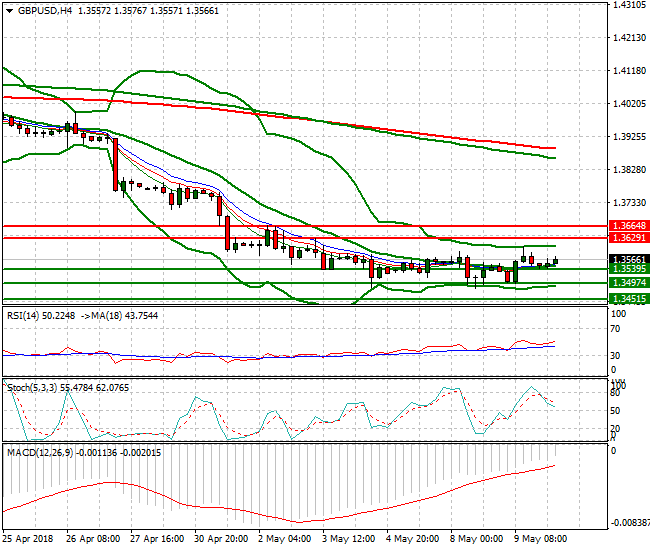
Task: Click the 25 Apr 2018 date label
Action: 28,539
